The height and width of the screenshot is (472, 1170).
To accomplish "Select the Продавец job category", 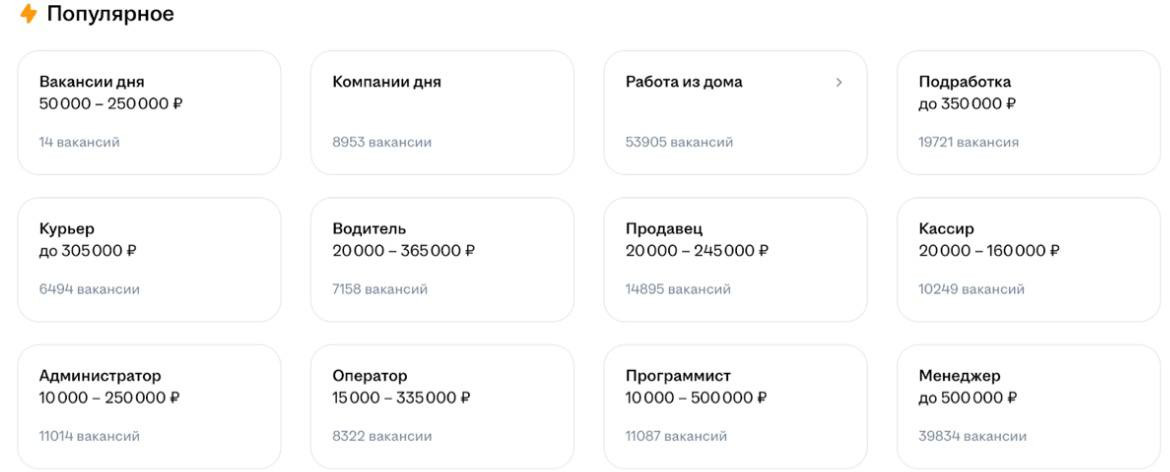I will (x=735, y=259).
